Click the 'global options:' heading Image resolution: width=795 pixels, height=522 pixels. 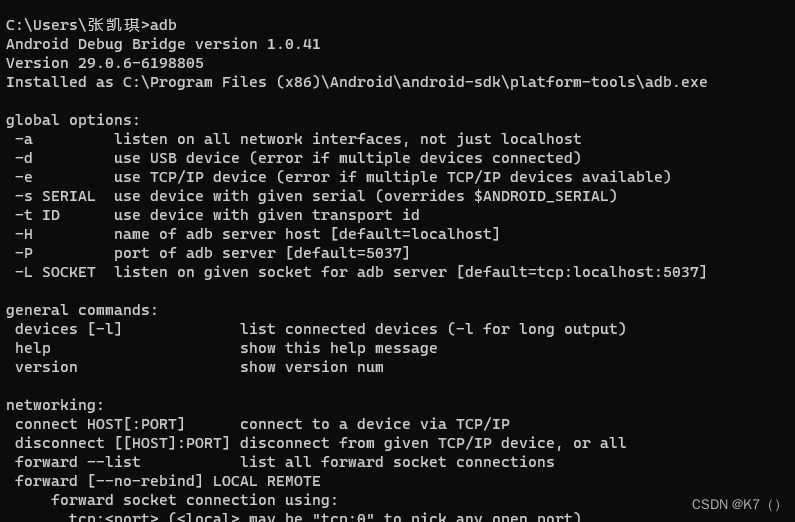coord(73,120)
